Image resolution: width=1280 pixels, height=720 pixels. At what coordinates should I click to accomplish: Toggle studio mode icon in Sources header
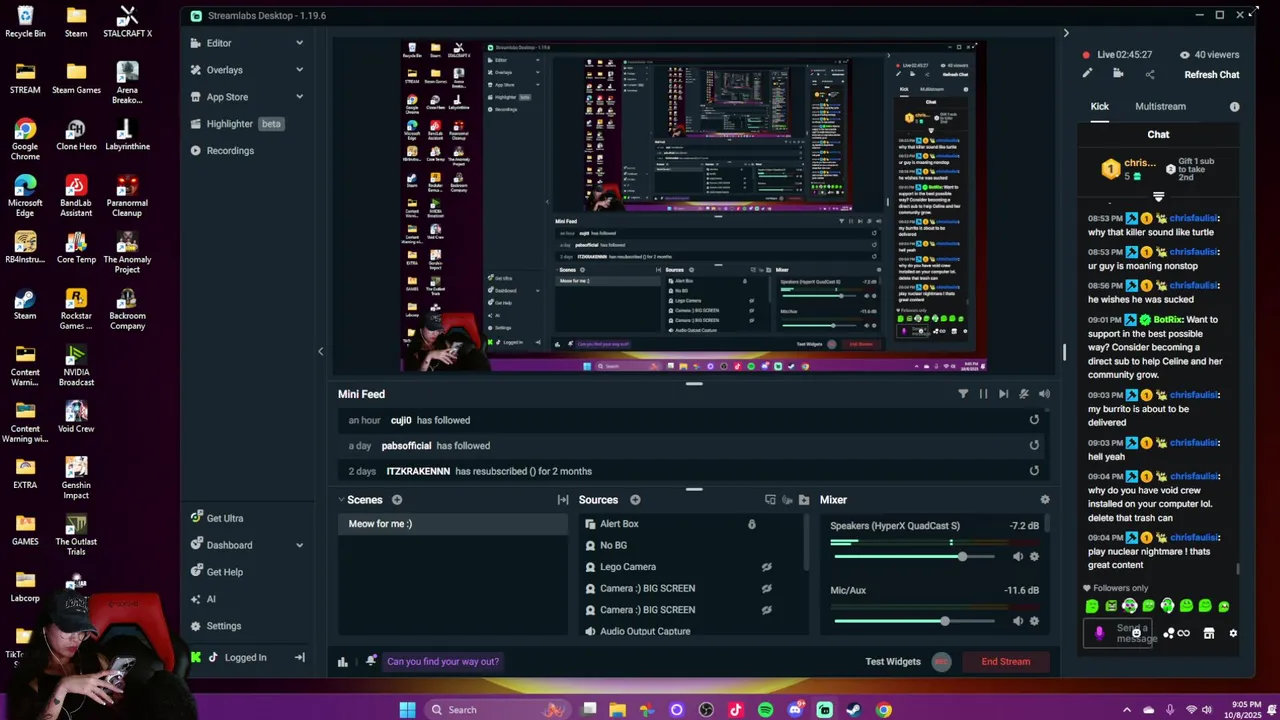(x=770, y=500)
